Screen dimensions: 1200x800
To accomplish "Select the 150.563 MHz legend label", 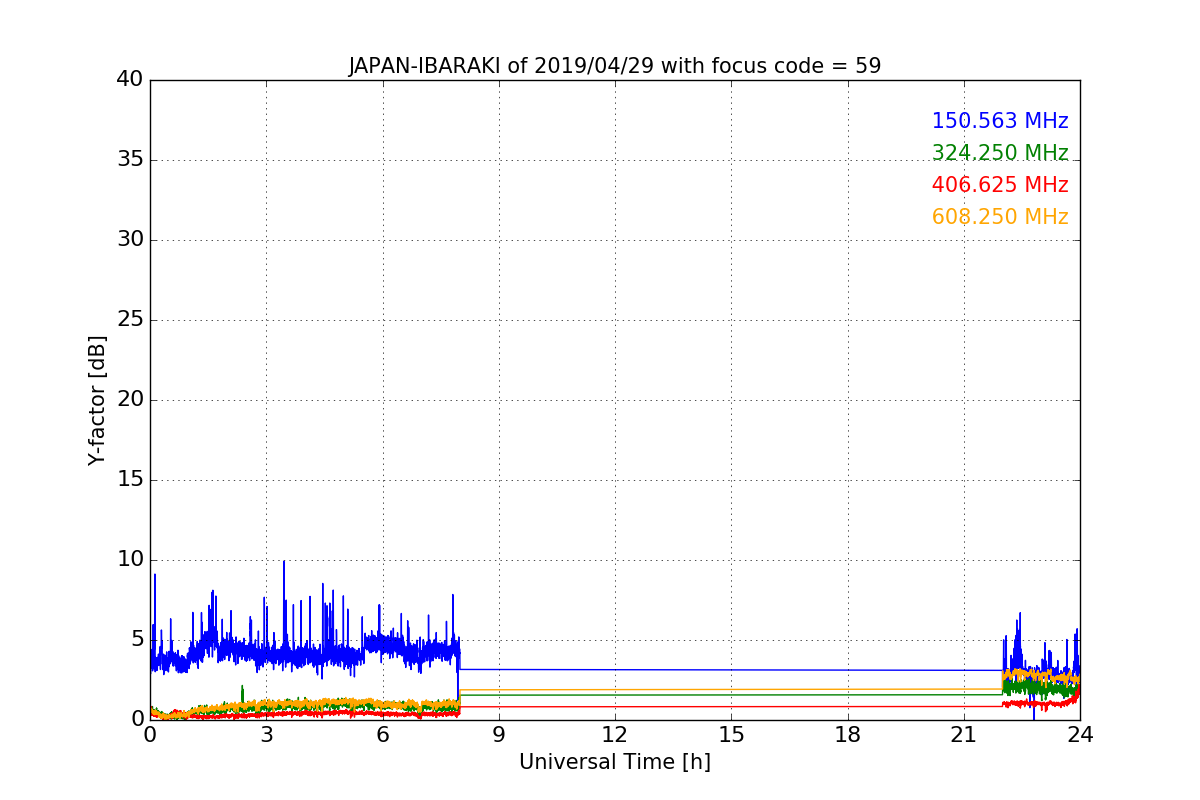I will pyautogui.click(x=1000, y=121).
